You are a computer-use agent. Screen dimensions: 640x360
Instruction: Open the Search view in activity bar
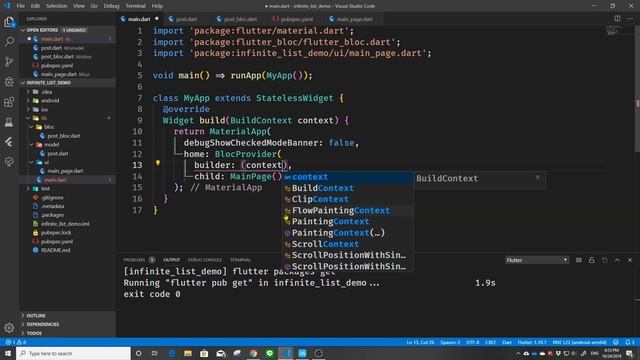pyautogui.click(x=9, y=42)
